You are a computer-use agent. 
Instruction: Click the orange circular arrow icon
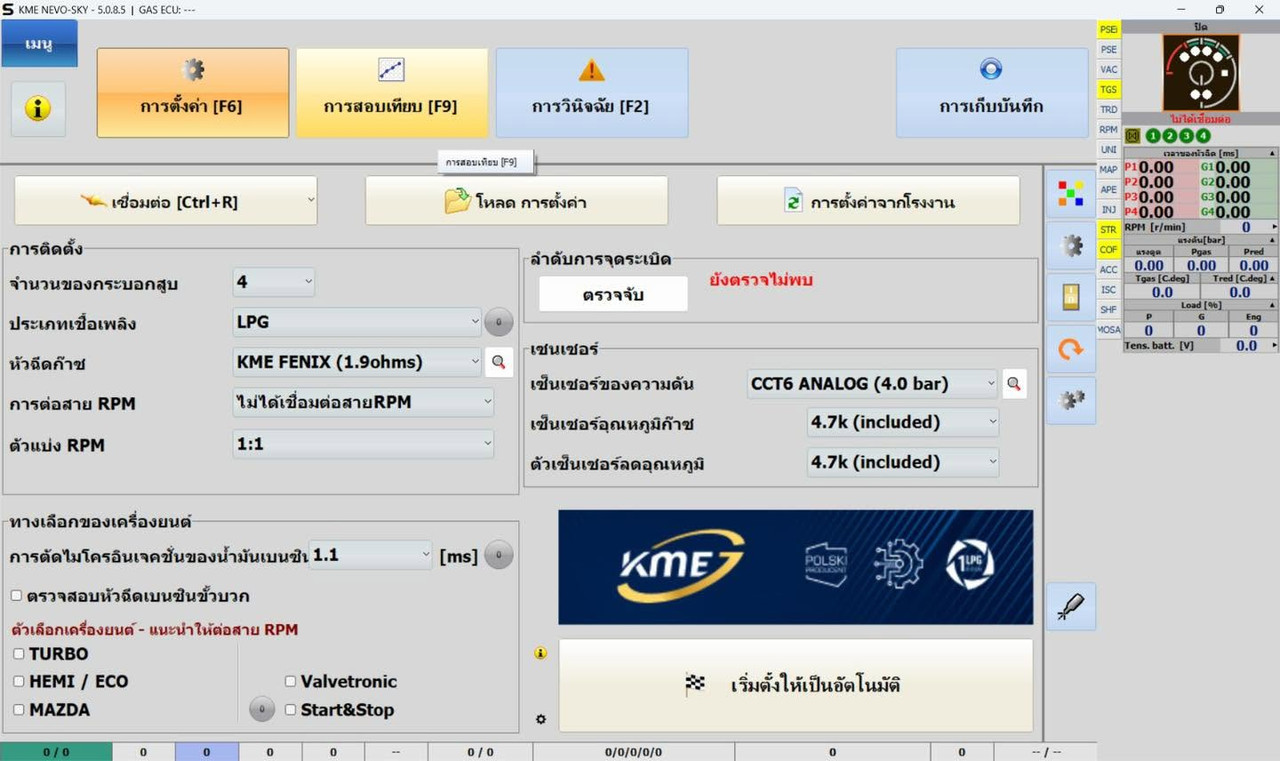1071,349
